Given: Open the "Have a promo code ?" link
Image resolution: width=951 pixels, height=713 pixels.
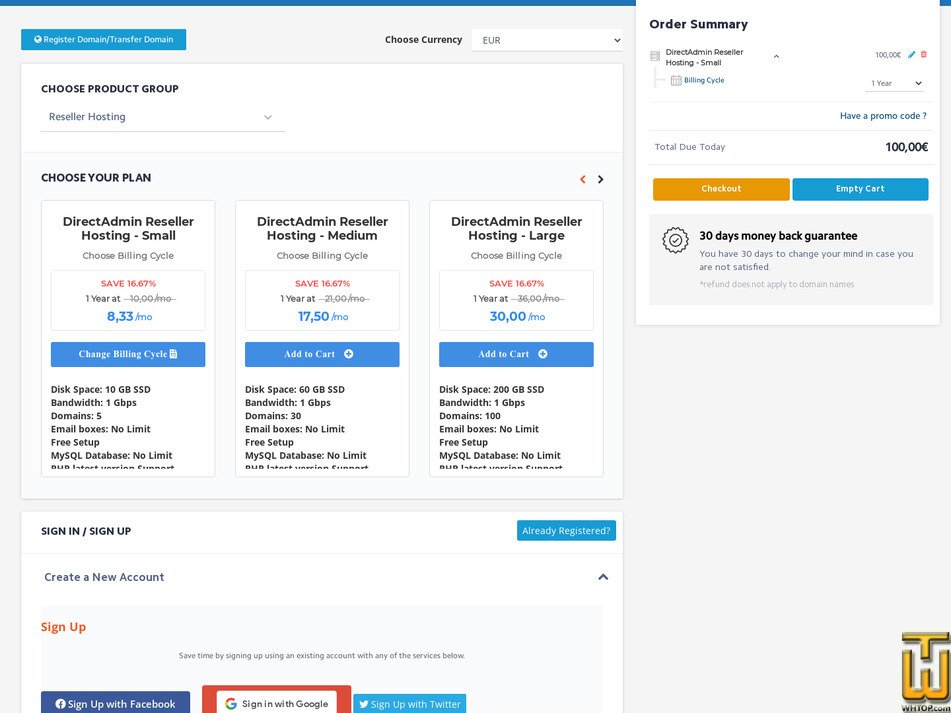Looking at the screenshot, I should [x=882, y=116].
